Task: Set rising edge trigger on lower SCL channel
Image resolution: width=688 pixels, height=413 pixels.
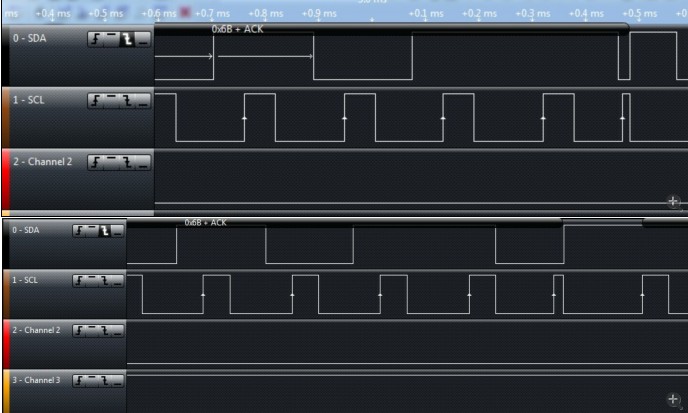Action: click(79, 281)
